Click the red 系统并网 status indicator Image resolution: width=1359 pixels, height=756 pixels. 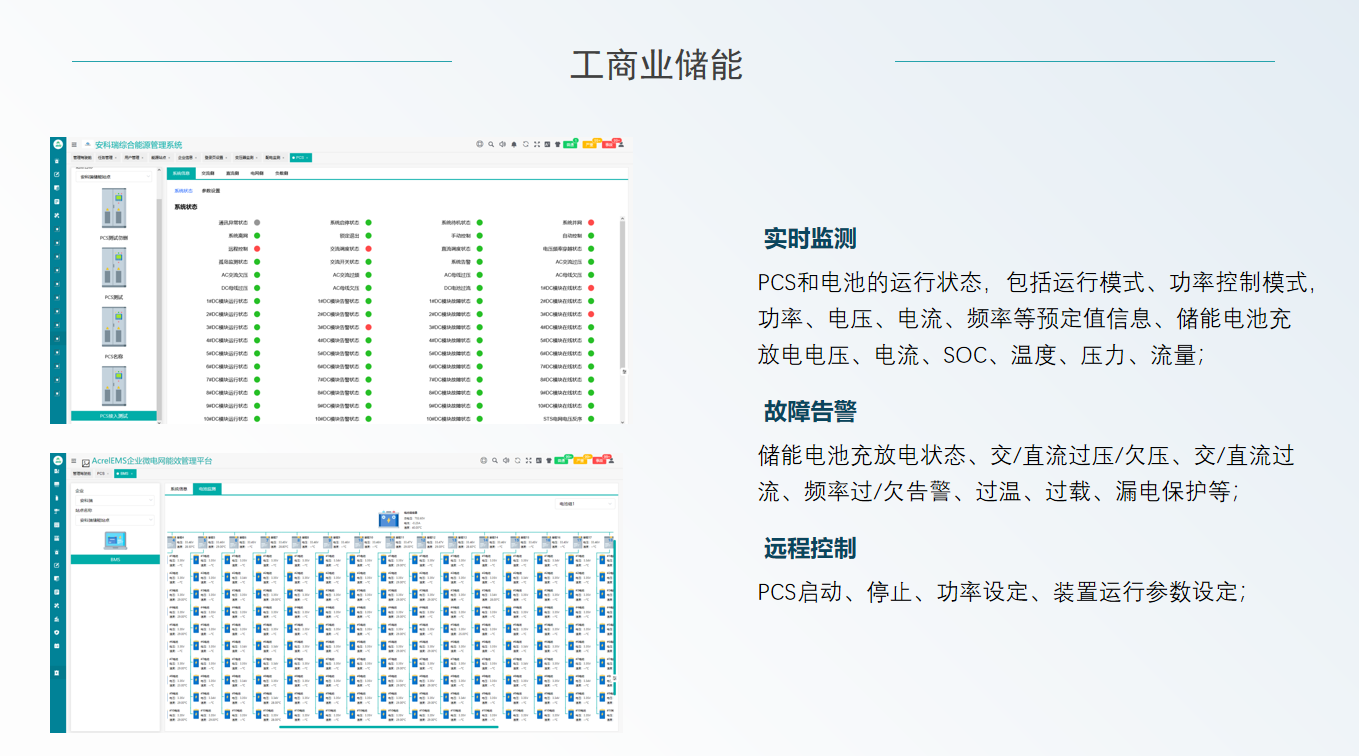pyautogui.click(x=591, y=222)
